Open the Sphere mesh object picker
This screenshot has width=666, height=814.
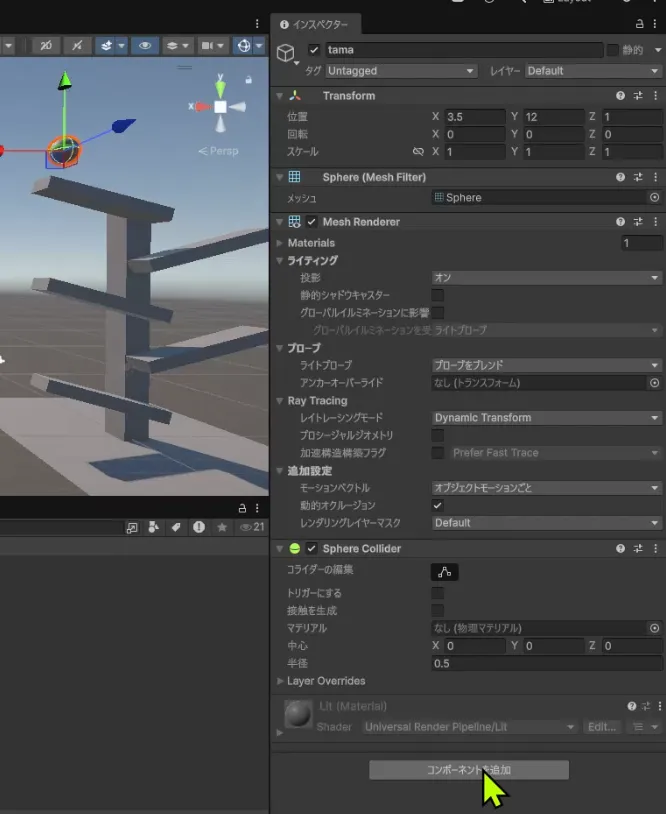click(655, 198)
